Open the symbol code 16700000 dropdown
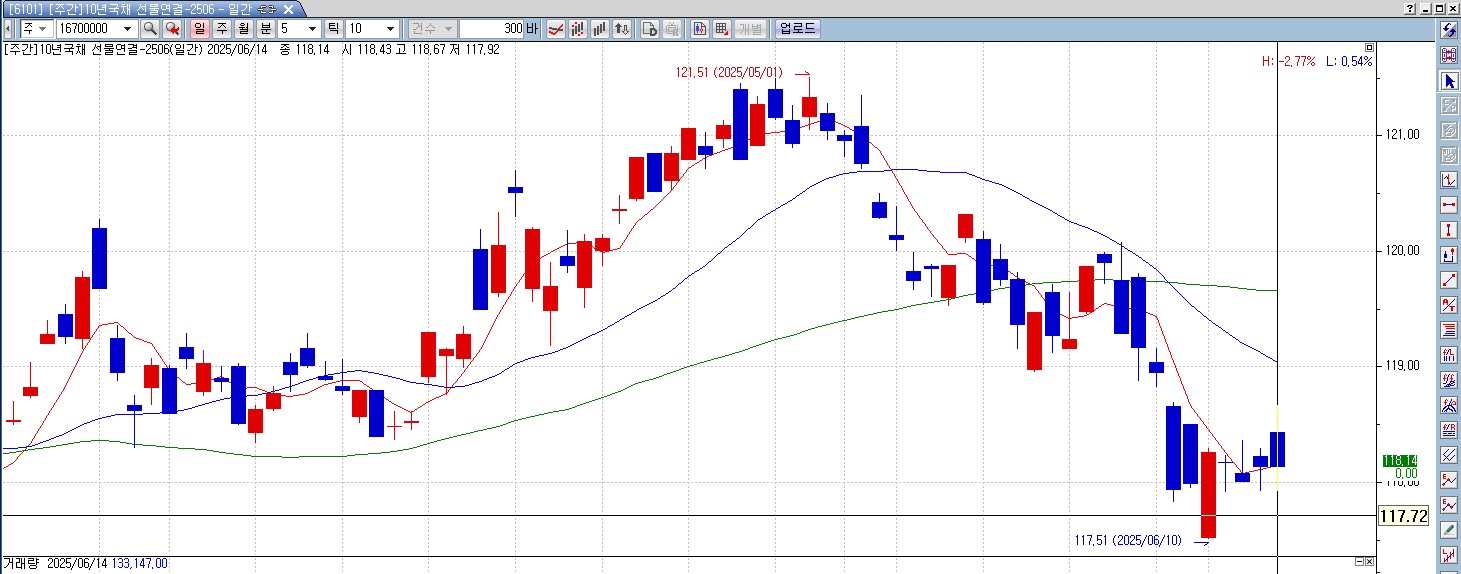Viewport: 1461px width, 574px height. tap(127, 29)
